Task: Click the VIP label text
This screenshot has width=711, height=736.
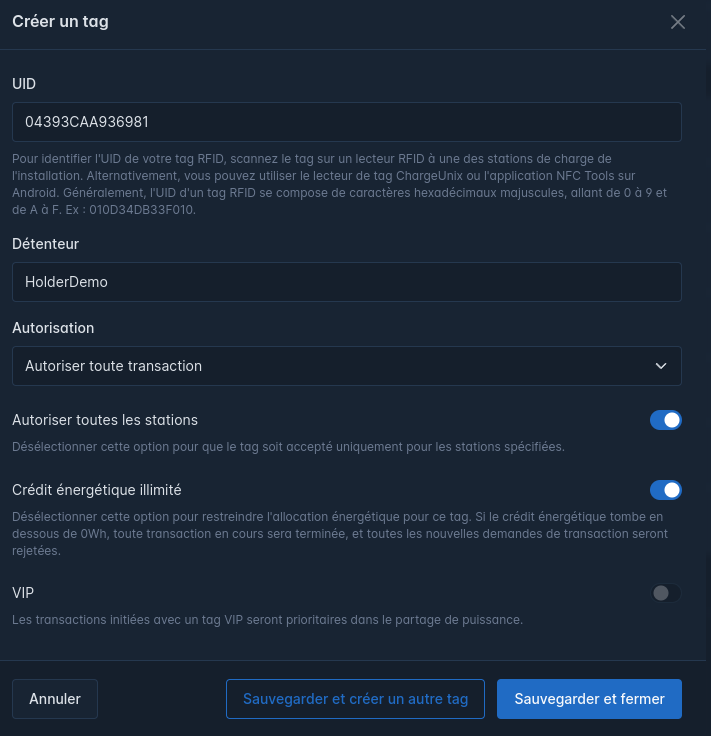Action: click(23, 593)
